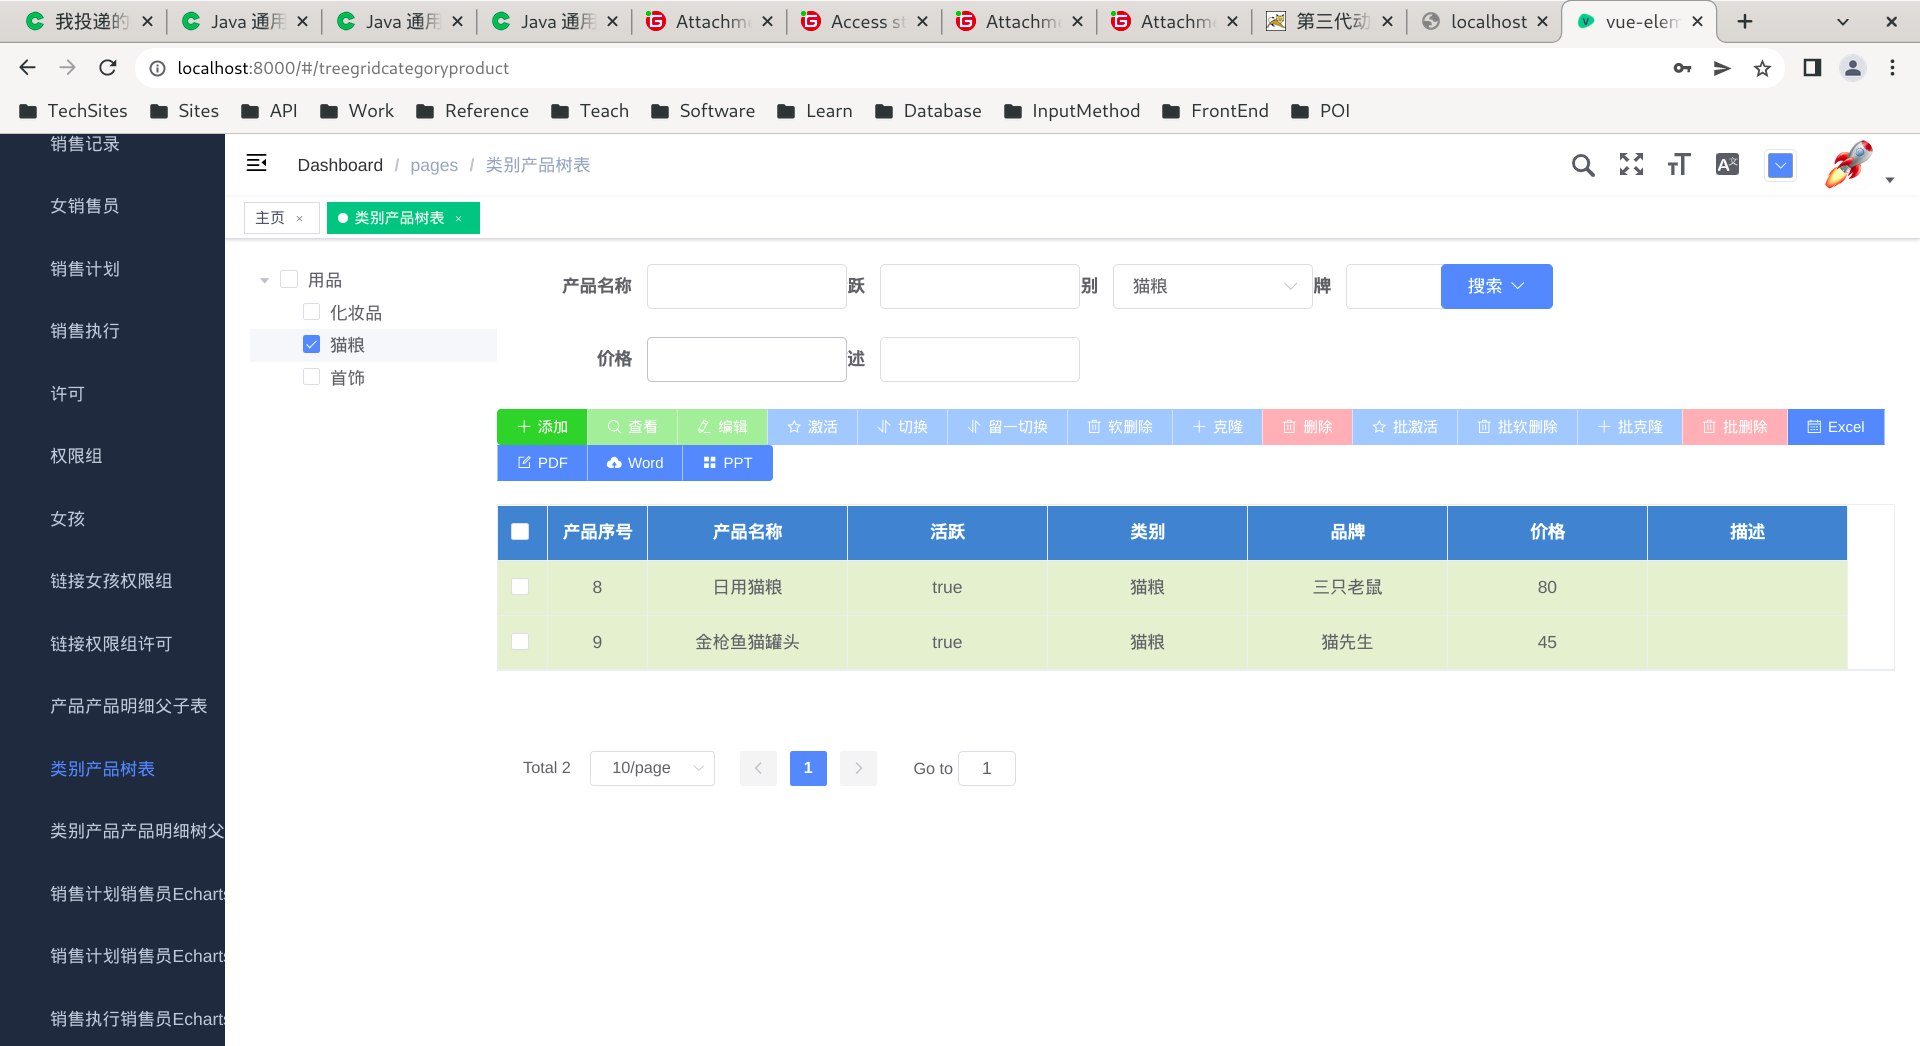
Task: Collapse the 用品 tree node
Action: click(264, 279)
